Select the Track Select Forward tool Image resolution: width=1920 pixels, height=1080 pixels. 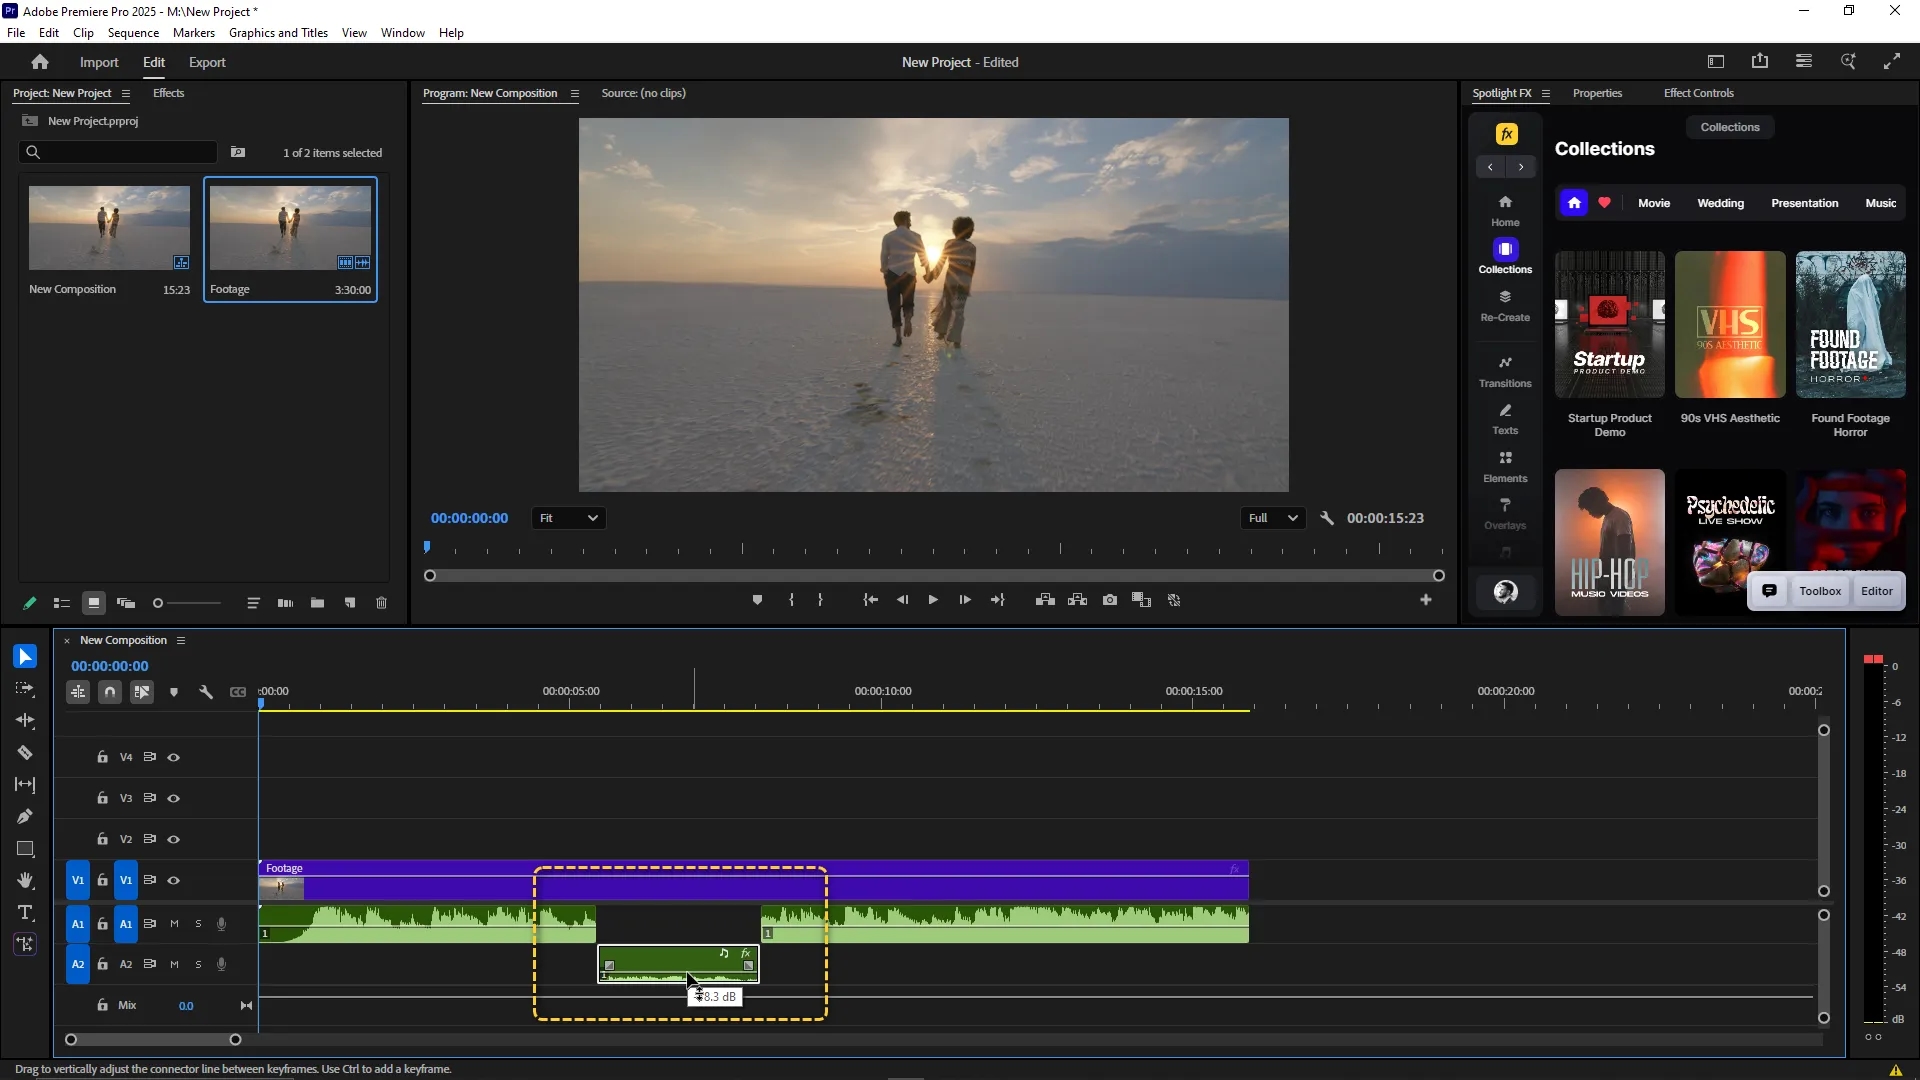point(25,689)
